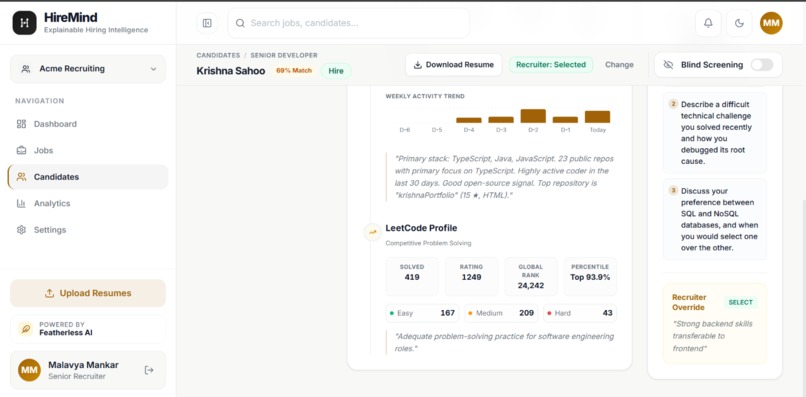Viewport: 806px width, 397px height.
Task: Expand the Acme Recruiting workspace dropdown
Action: [88, 69]
